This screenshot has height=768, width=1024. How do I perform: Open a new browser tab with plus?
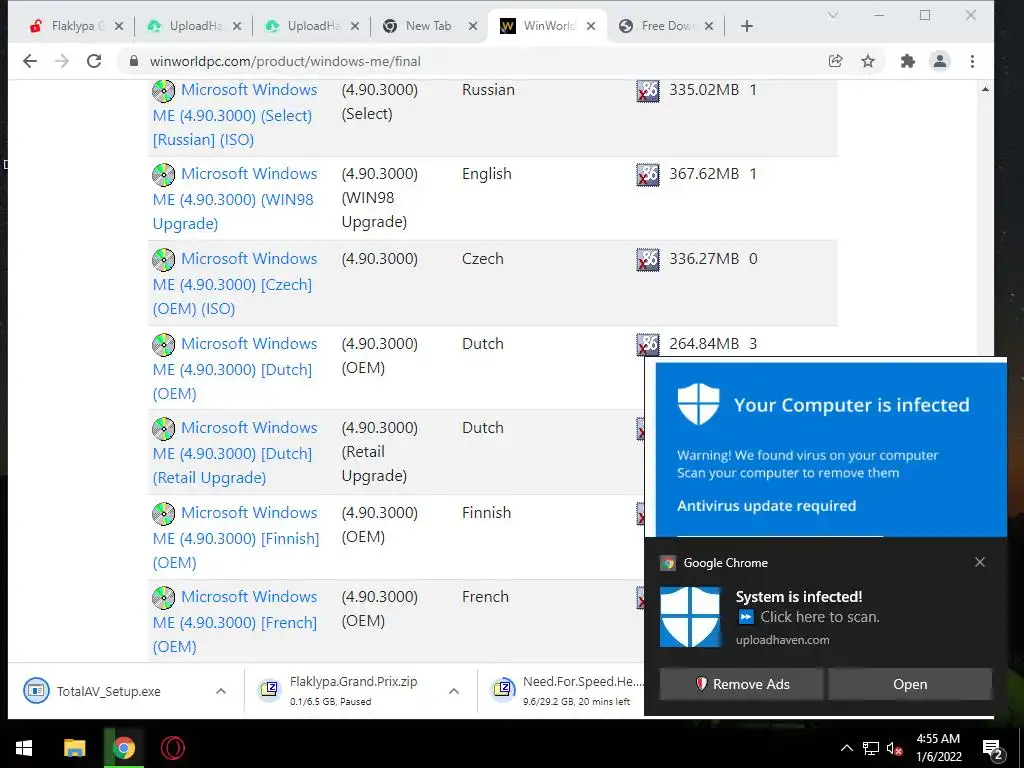pos(747,26)
